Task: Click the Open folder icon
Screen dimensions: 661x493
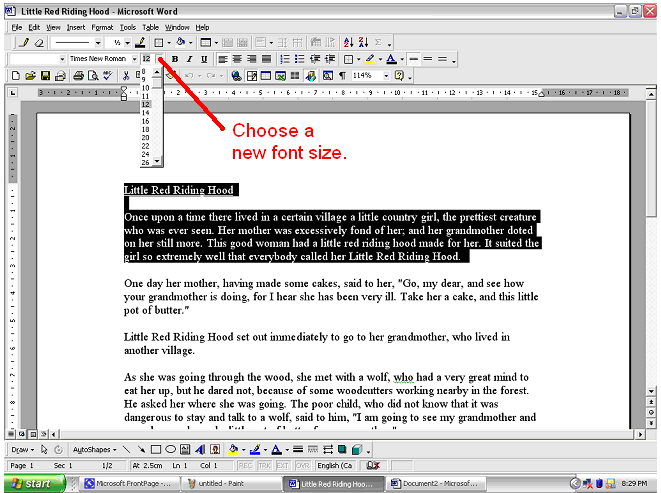Action: pos(31,75)
